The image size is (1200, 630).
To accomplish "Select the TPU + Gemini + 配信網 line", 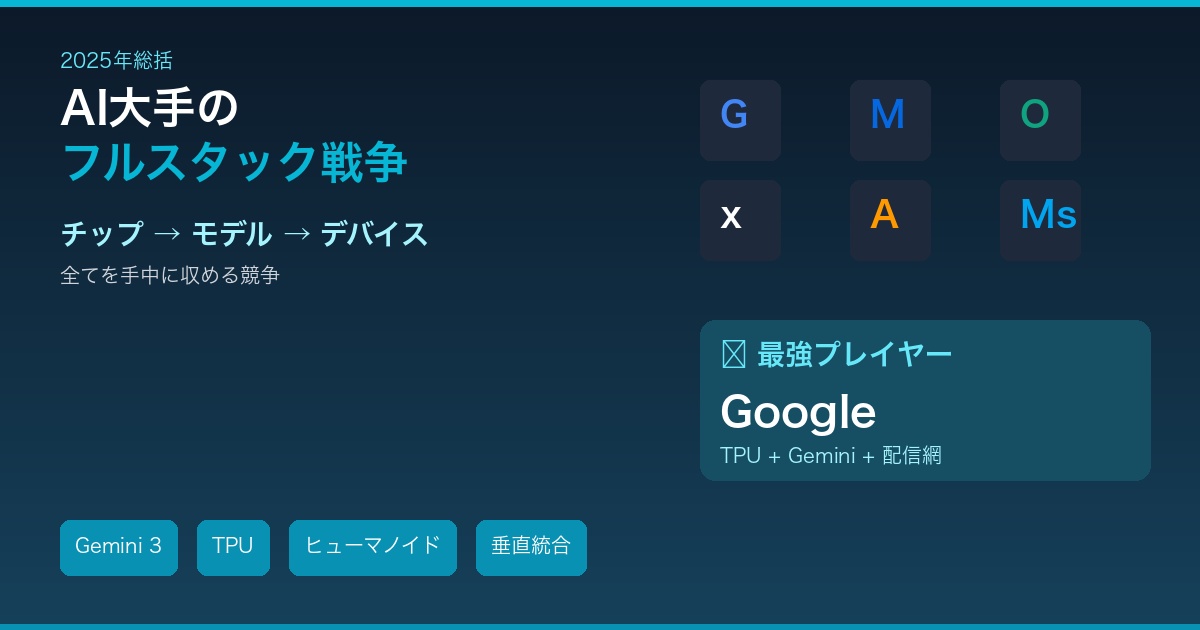I will 830,456.
